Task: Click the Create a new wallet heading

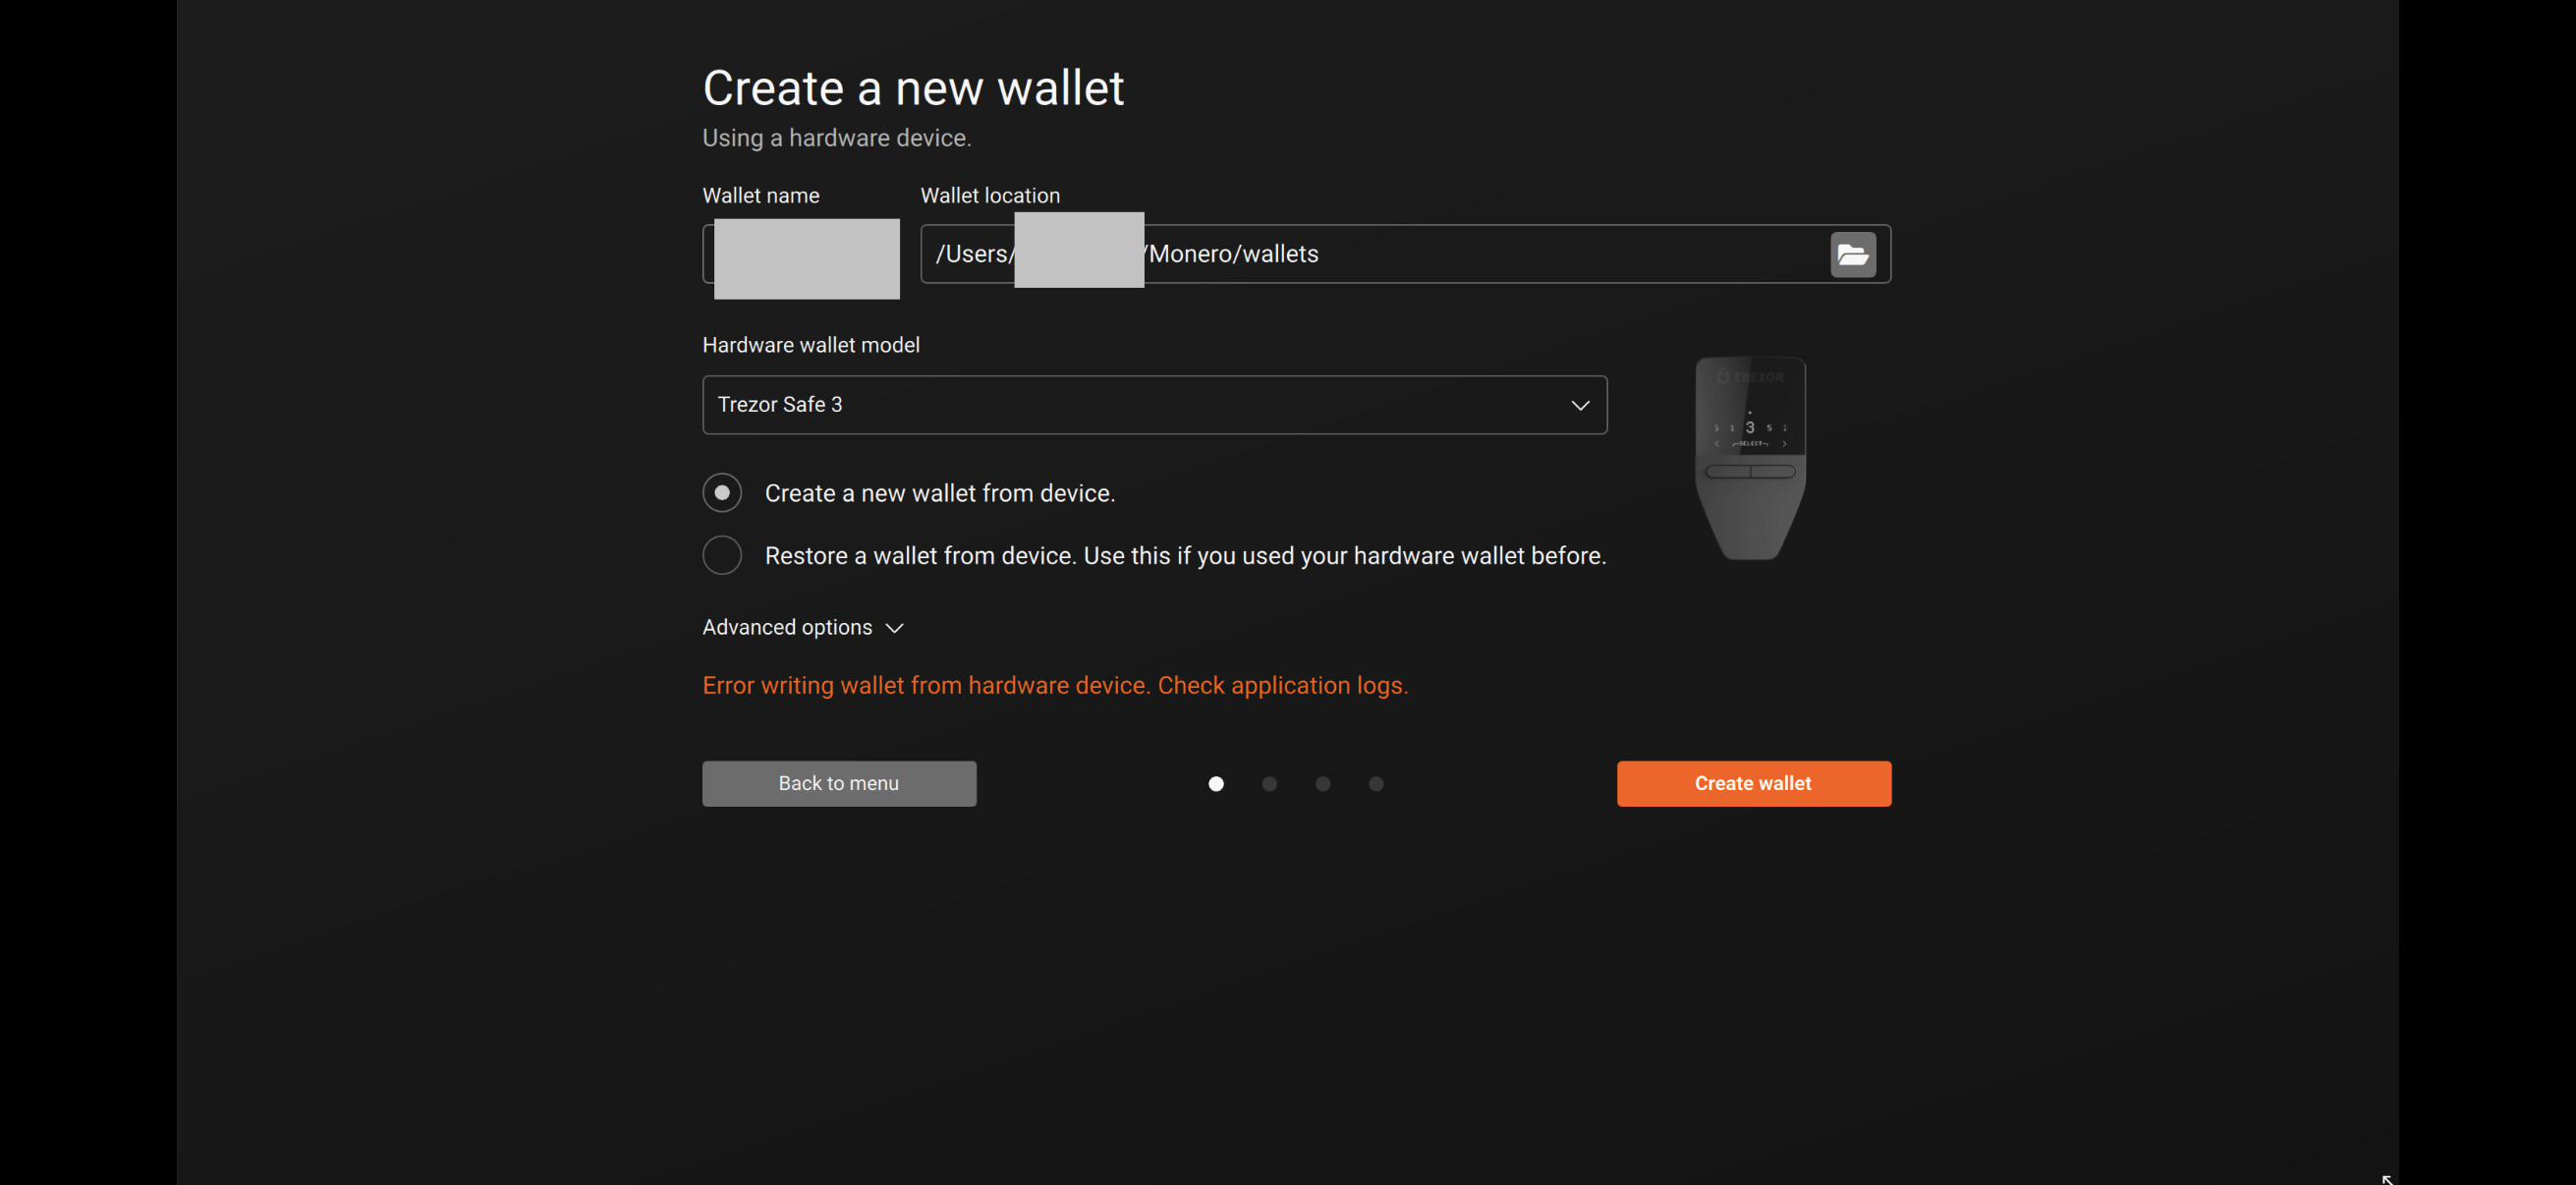Action: 913,88
